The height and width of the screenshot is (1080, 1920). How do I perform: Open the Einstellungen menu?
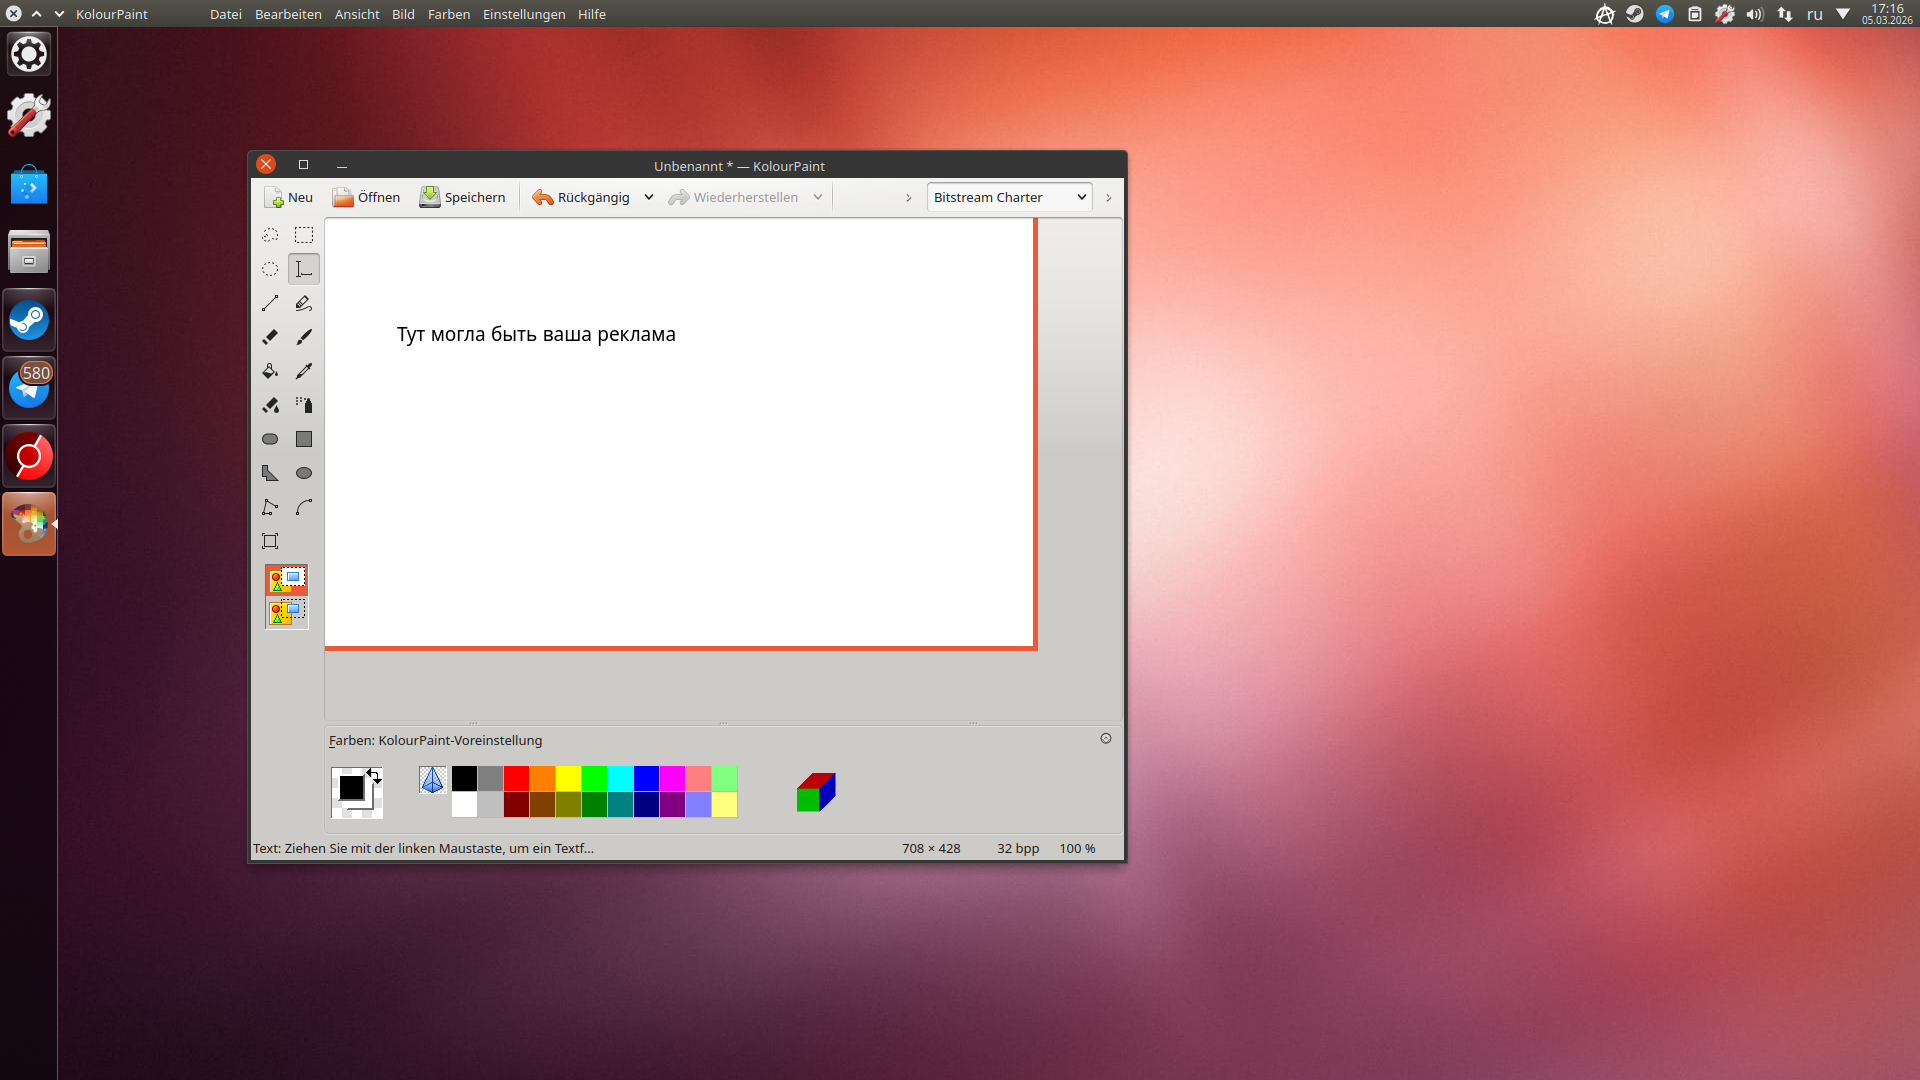click(523, 14)
